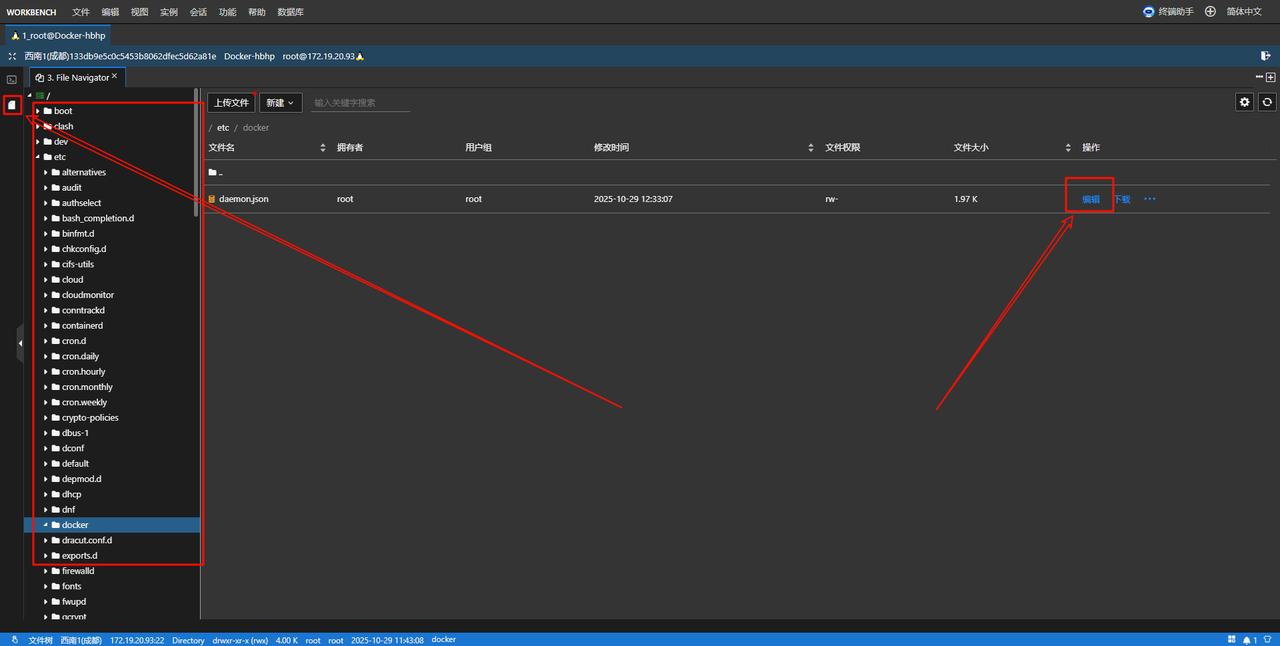Open the 终端助手 terminal assistant
Screen dimensions: 1280x646
click(1168, 12)
